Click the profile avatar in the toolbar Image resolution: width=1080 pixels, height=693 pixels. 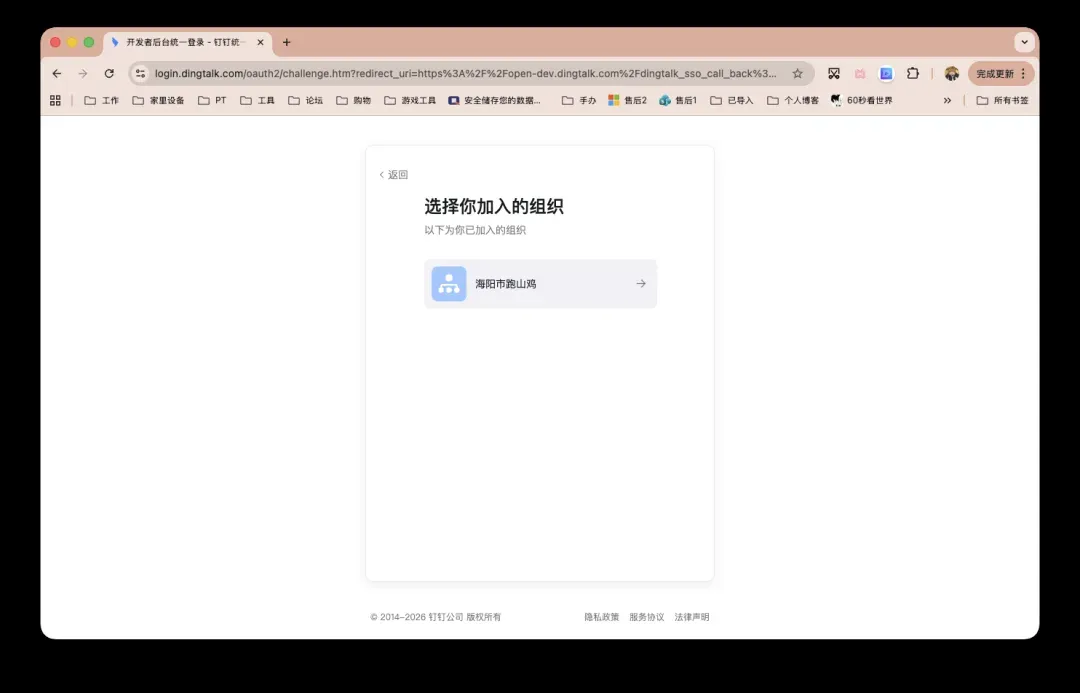(x=951, y=74)
